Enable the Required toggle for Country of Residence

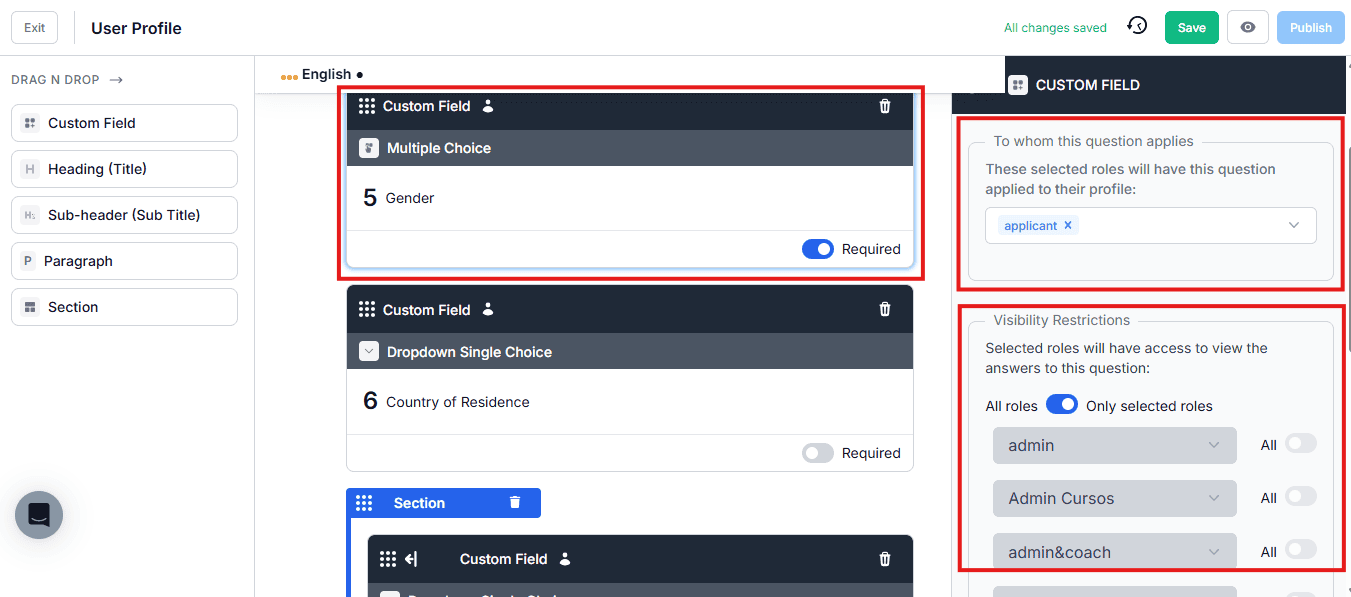tap(817, 453)
